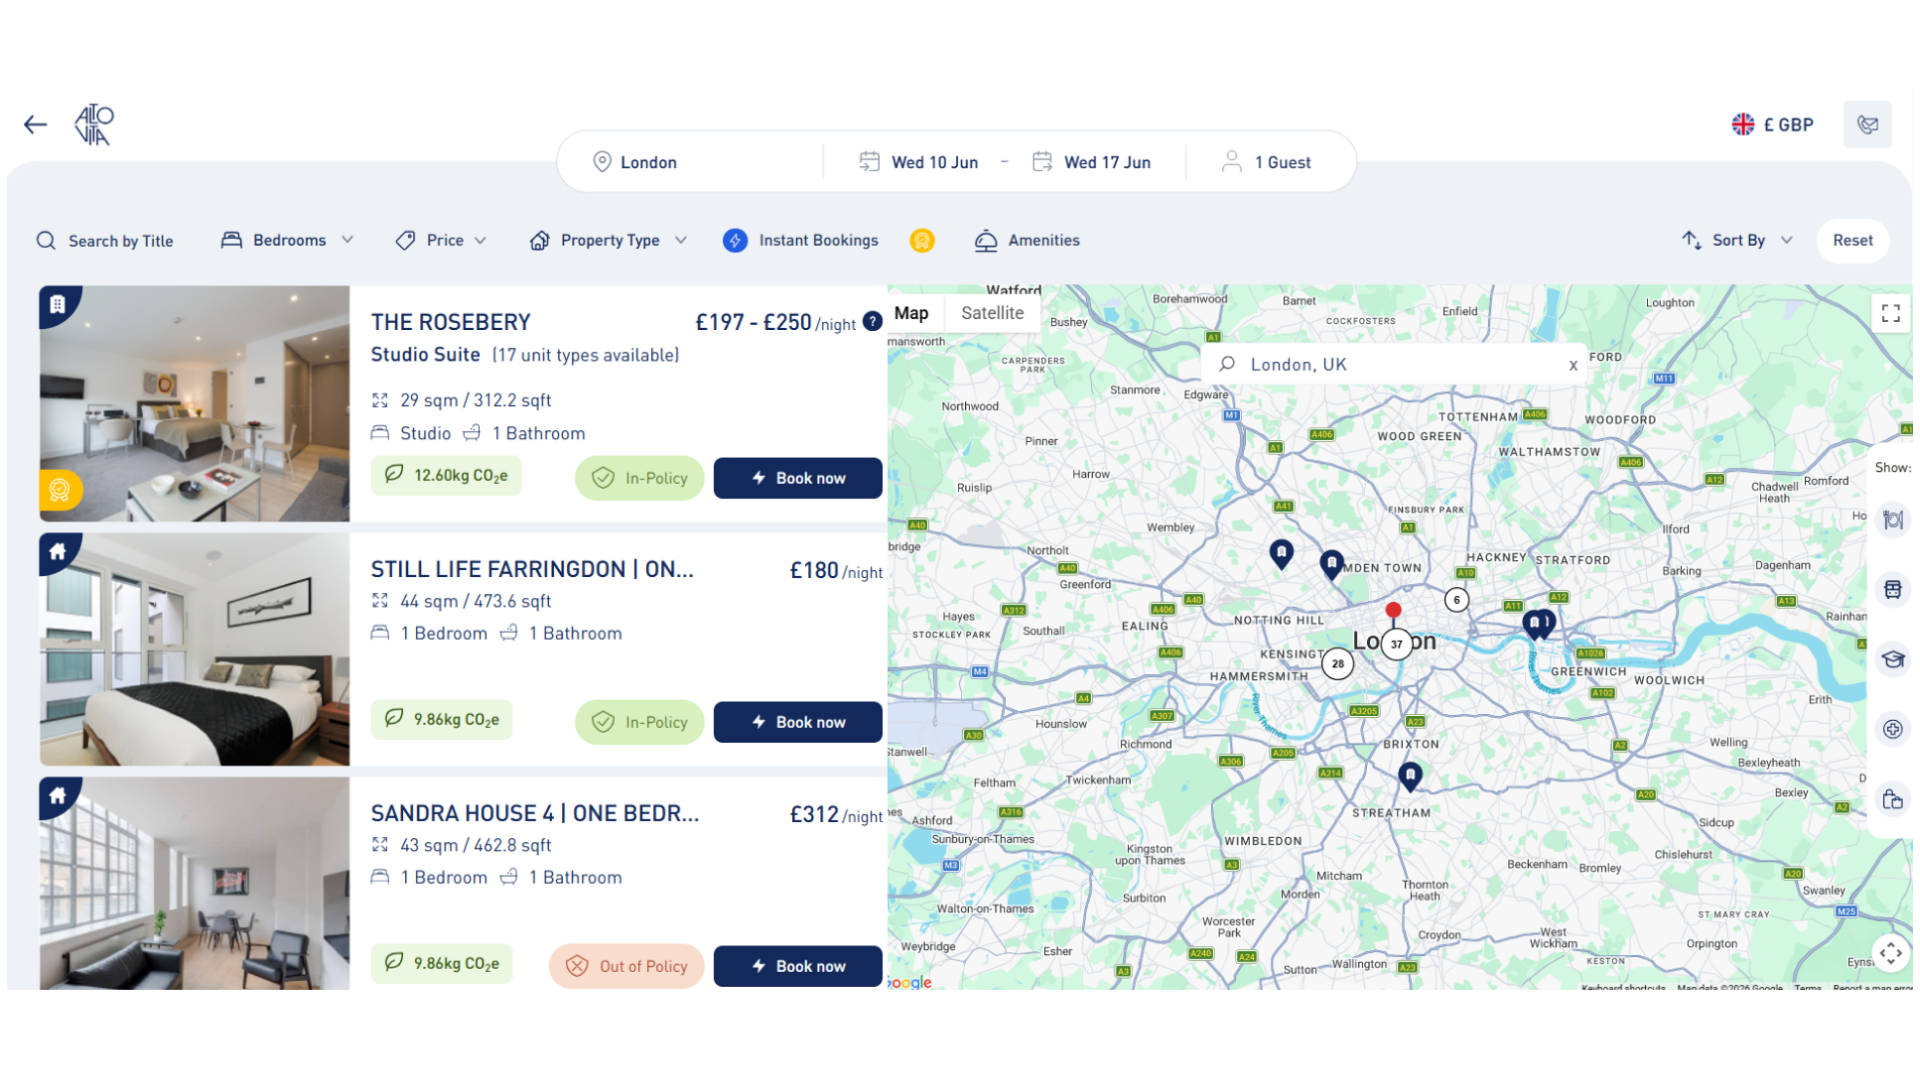The width and height of the screenshot is (1920, 1080).
Task: Toggle the yellow award badge filter
Action: tap(922, 240)
